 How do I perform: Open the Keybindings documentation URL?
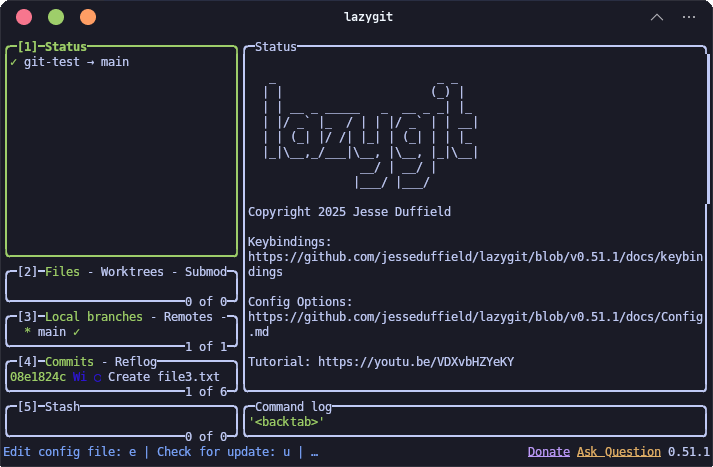pos(475,264)
